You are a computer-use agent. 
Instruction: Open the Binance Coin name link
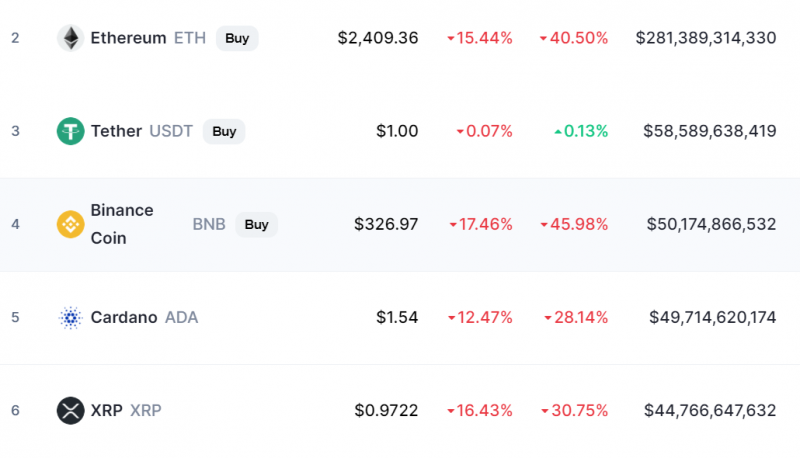(x=122, y=224)
